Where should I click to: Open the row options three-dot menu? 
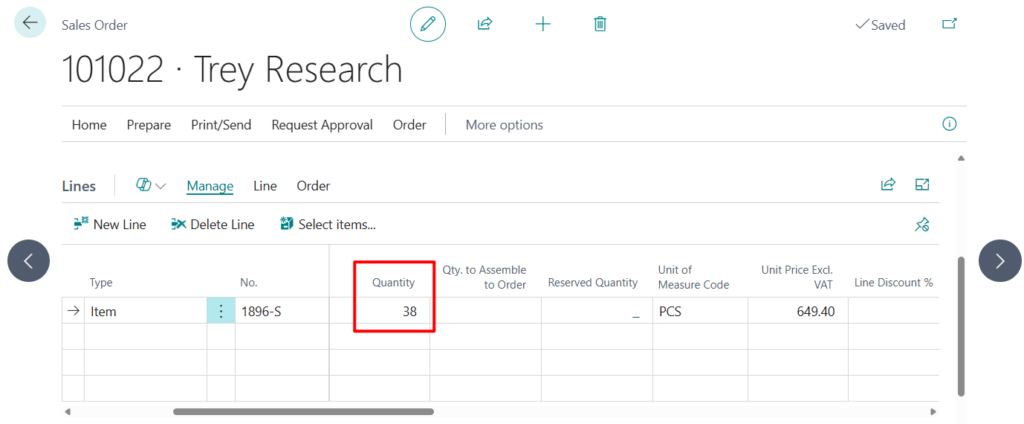click(220, 311)
